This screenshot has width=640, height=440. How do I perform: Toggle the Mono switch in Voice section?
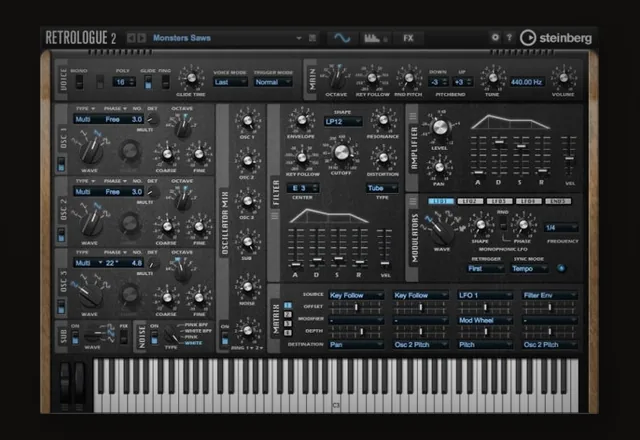click(80, 82)
